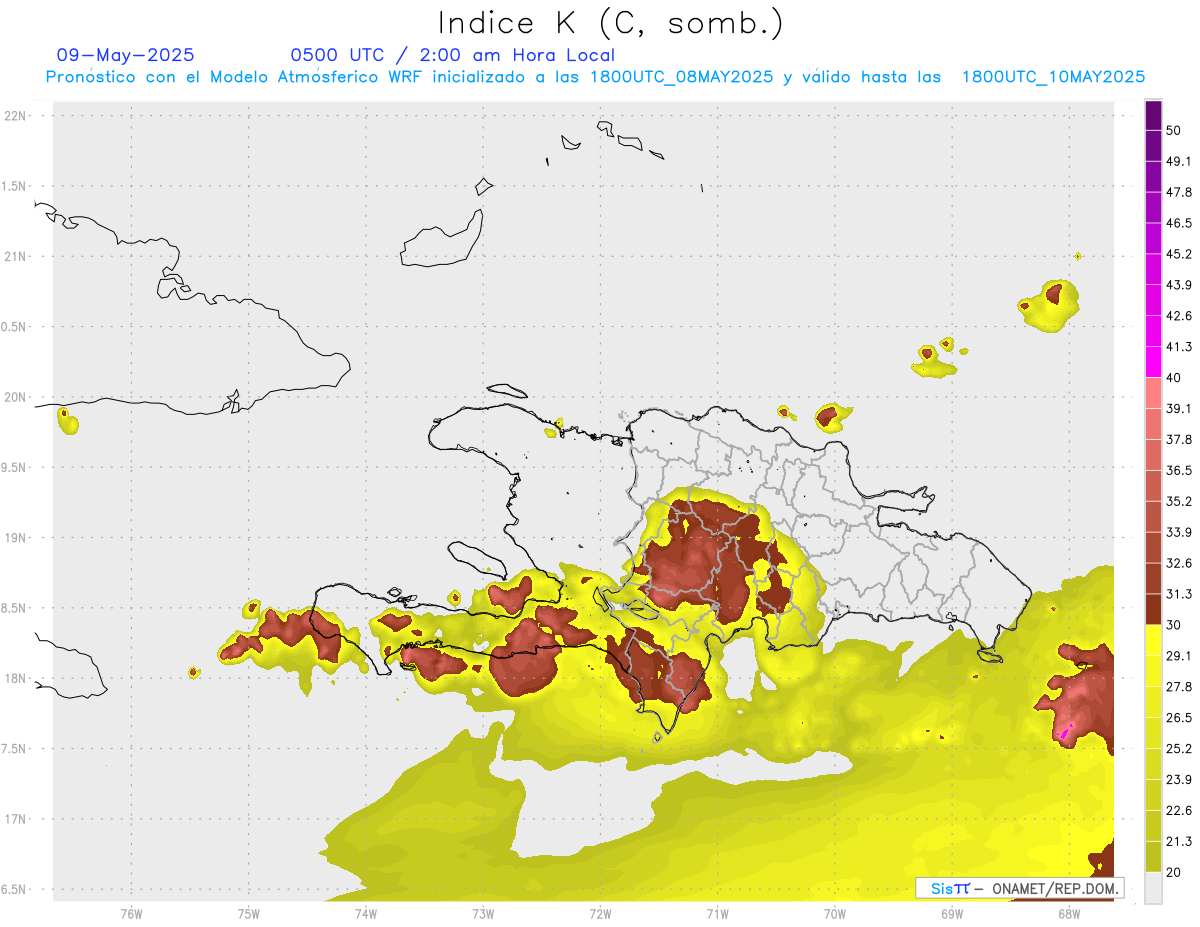Click the "45.2" color scale label
The width and height of the screenshot is (1200, 927).
tap(1178, 254)
